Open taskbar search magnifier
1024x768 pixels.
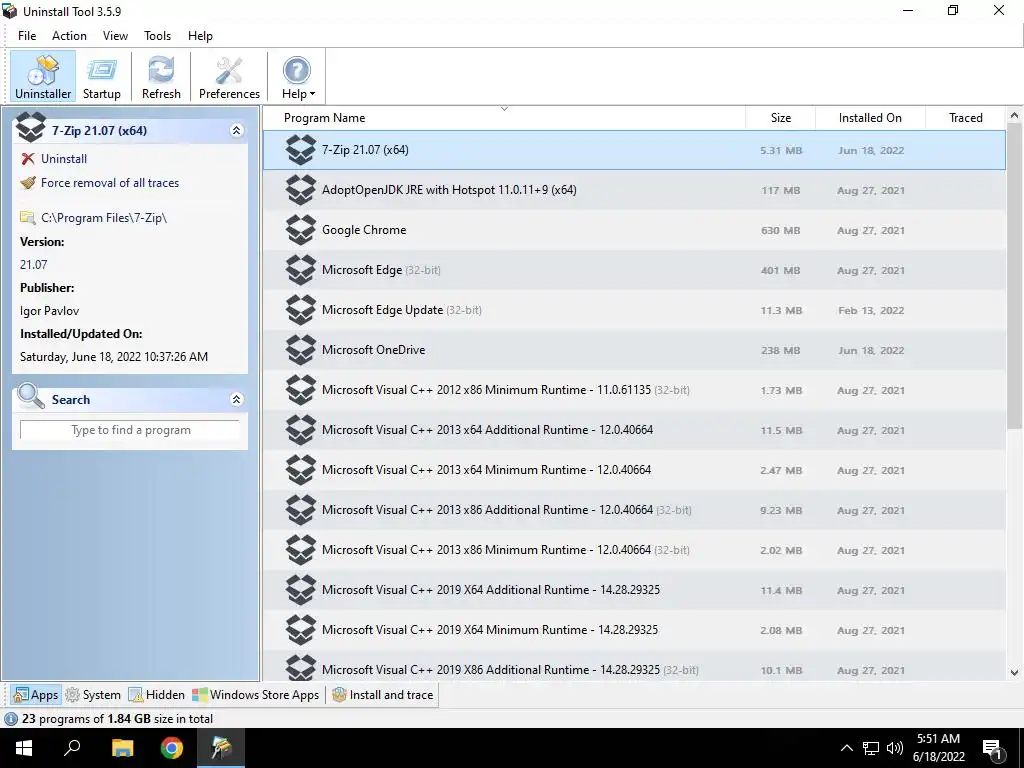pos(72,748)
